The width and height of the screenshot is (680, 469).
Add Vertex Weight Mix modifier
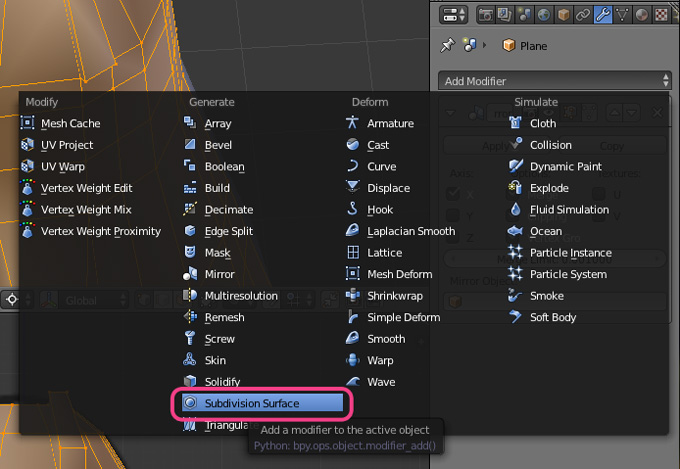[x=76, y=210]
